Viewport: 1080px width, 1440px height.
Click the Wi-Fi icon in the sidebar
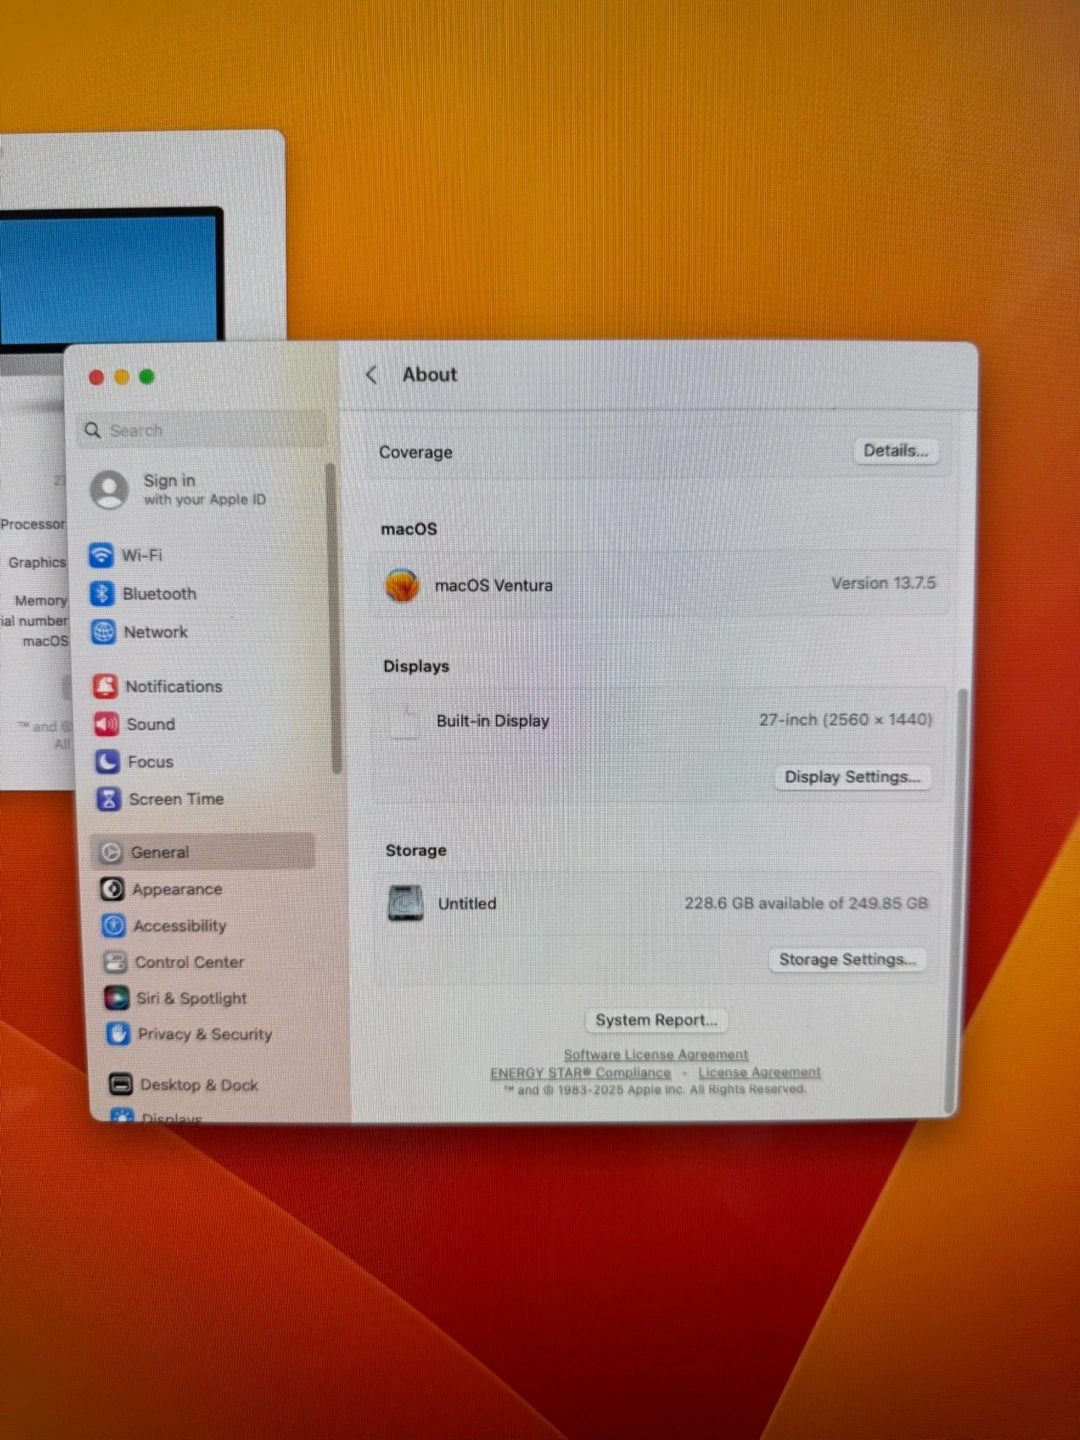[101, 555]
